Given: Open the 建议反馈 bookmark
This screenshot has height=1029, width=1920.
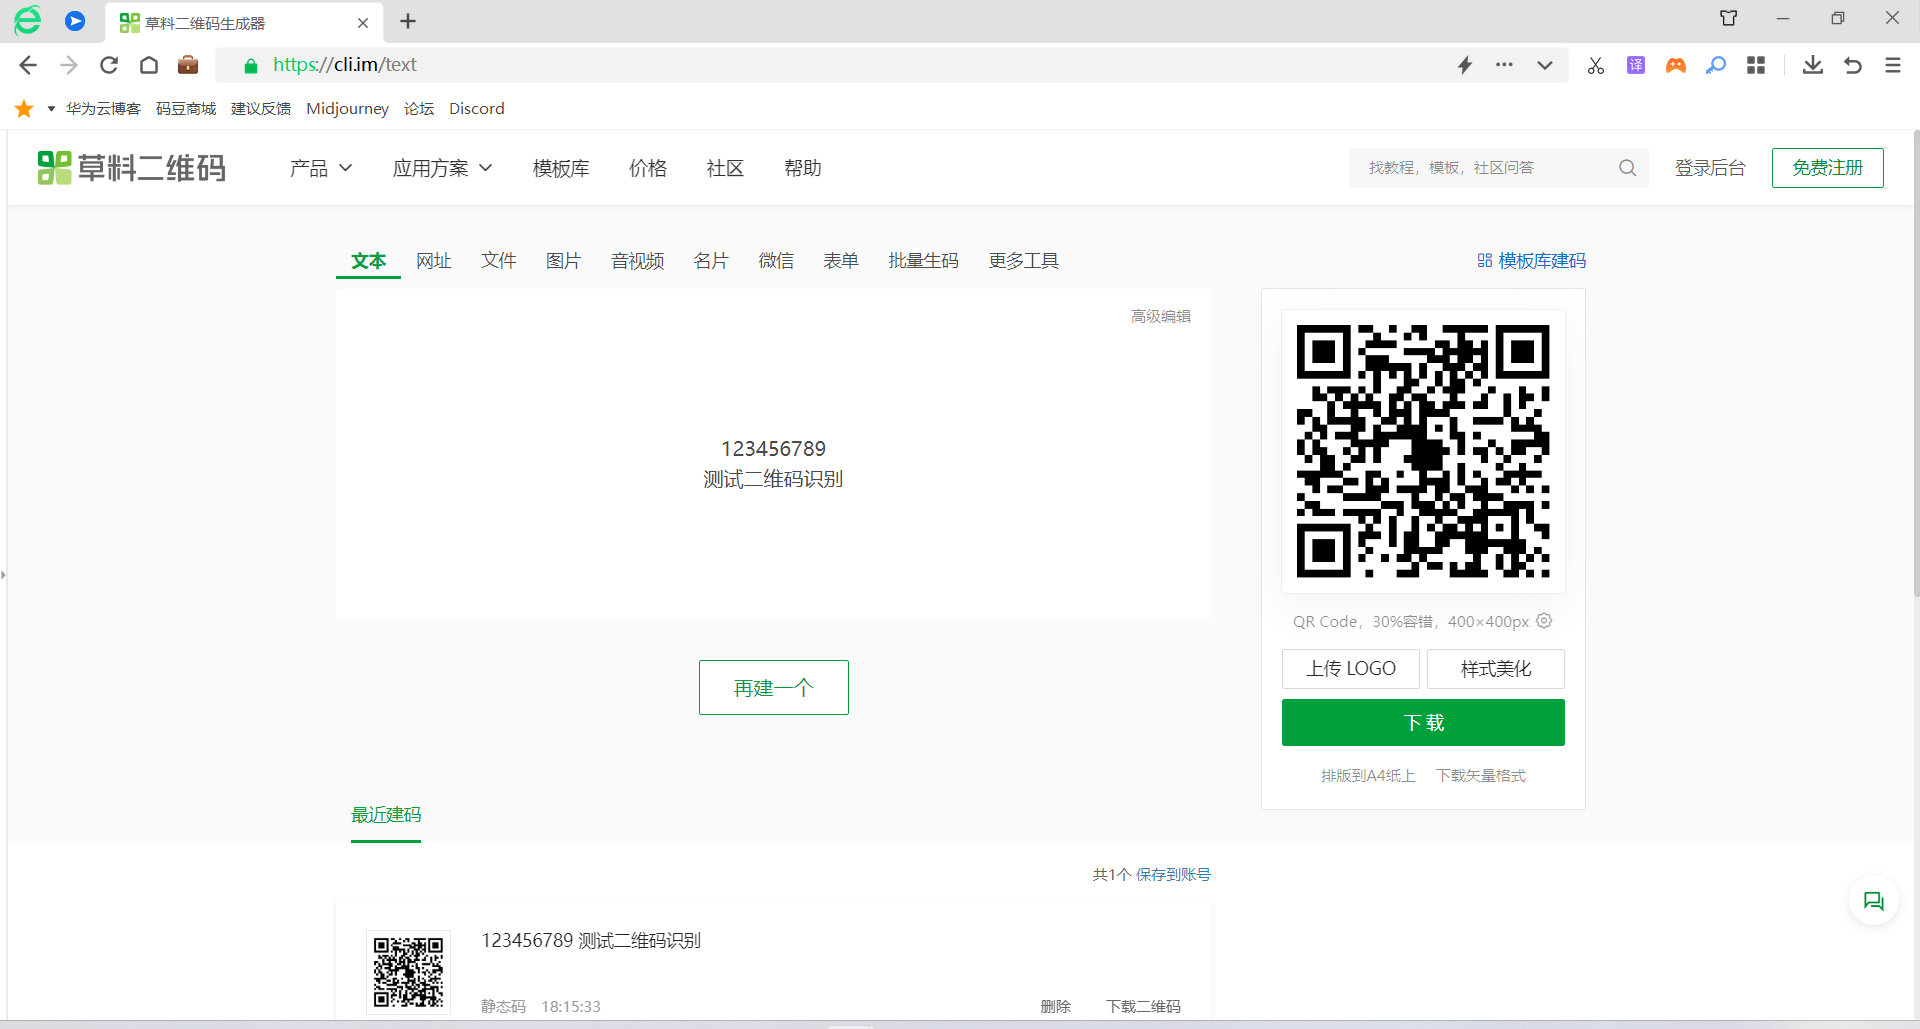Looking at the screenshot, I should (261, 108).
